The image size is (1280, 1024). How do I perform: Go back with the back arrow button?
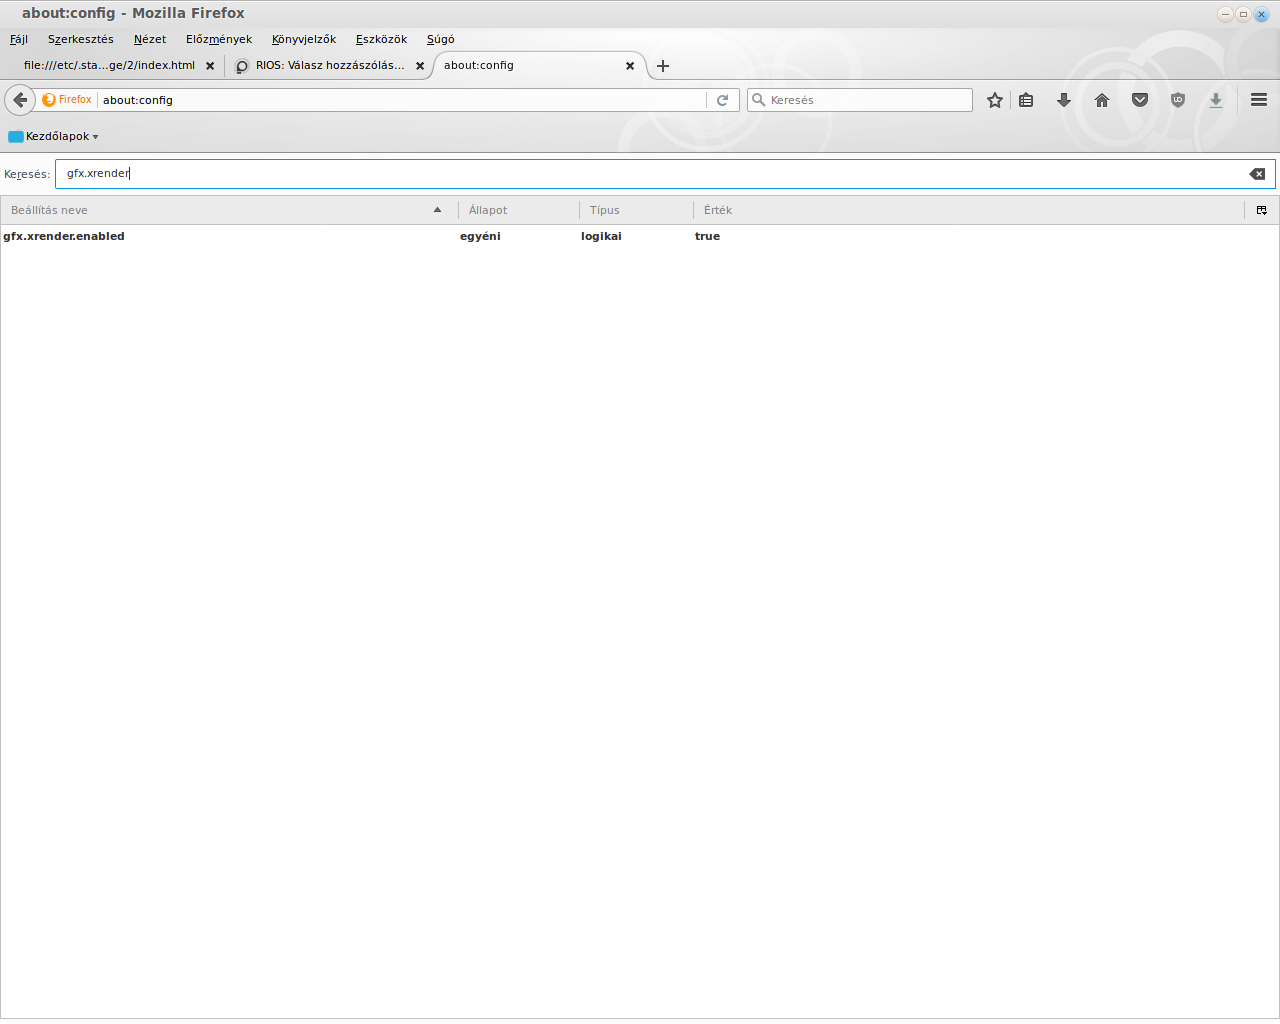[x=20, y=100]
